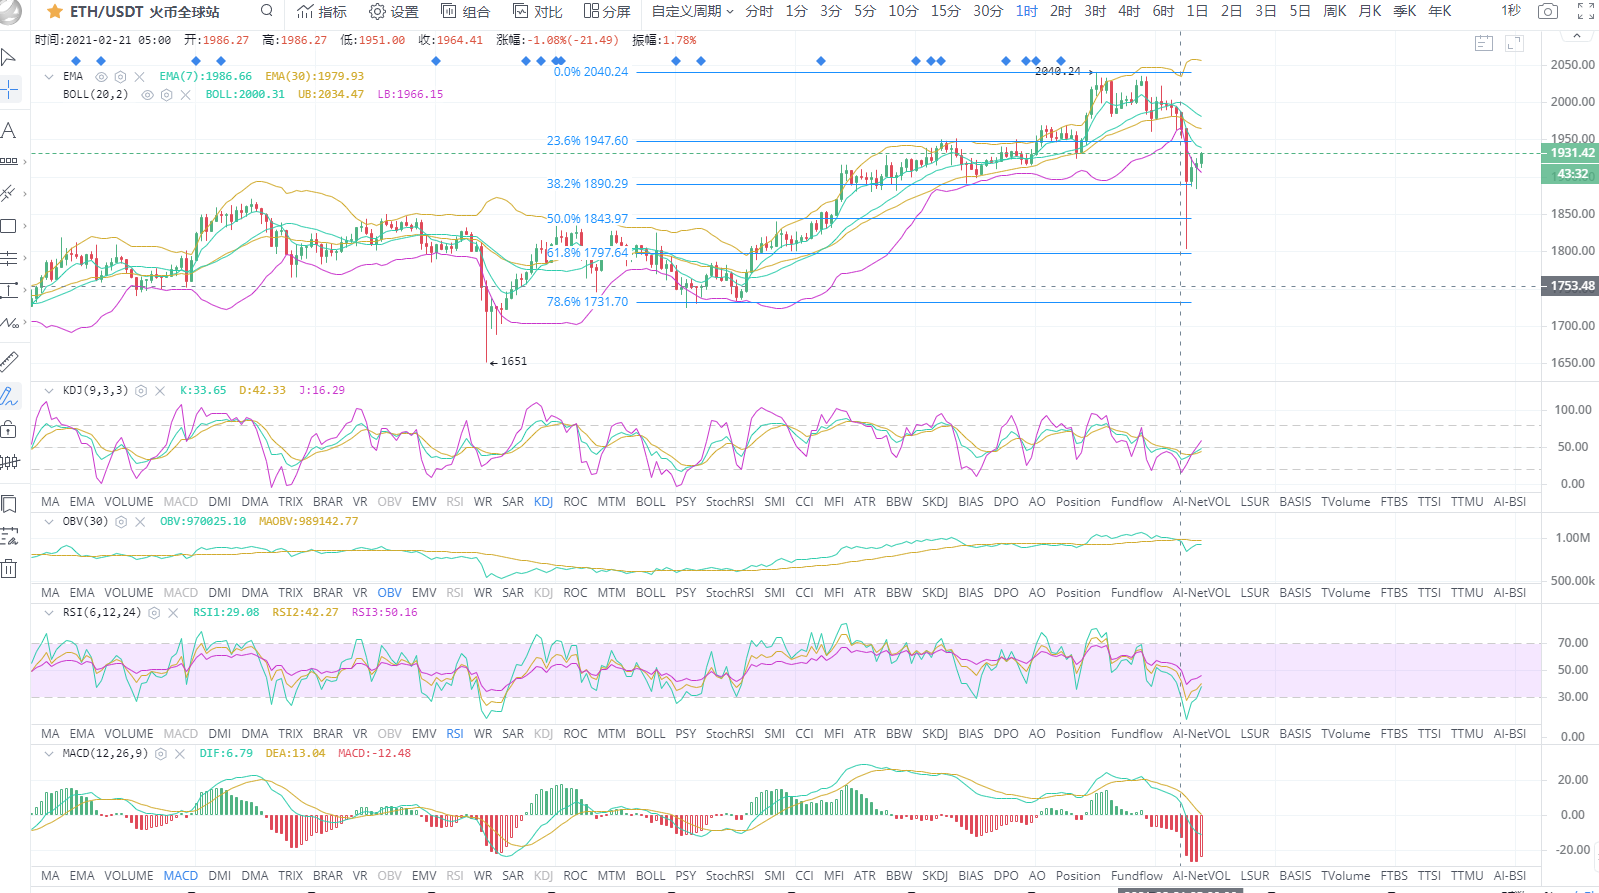Expand the trend line tool group arrow

click(x=24, y=194)
